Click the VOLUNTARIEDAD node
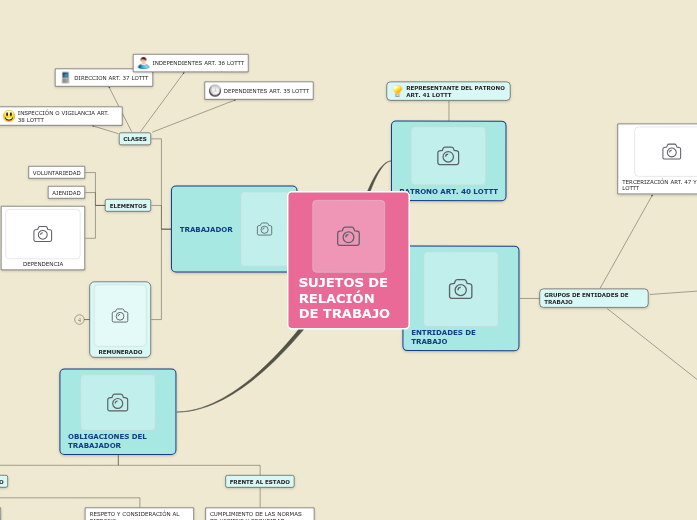 57,173
